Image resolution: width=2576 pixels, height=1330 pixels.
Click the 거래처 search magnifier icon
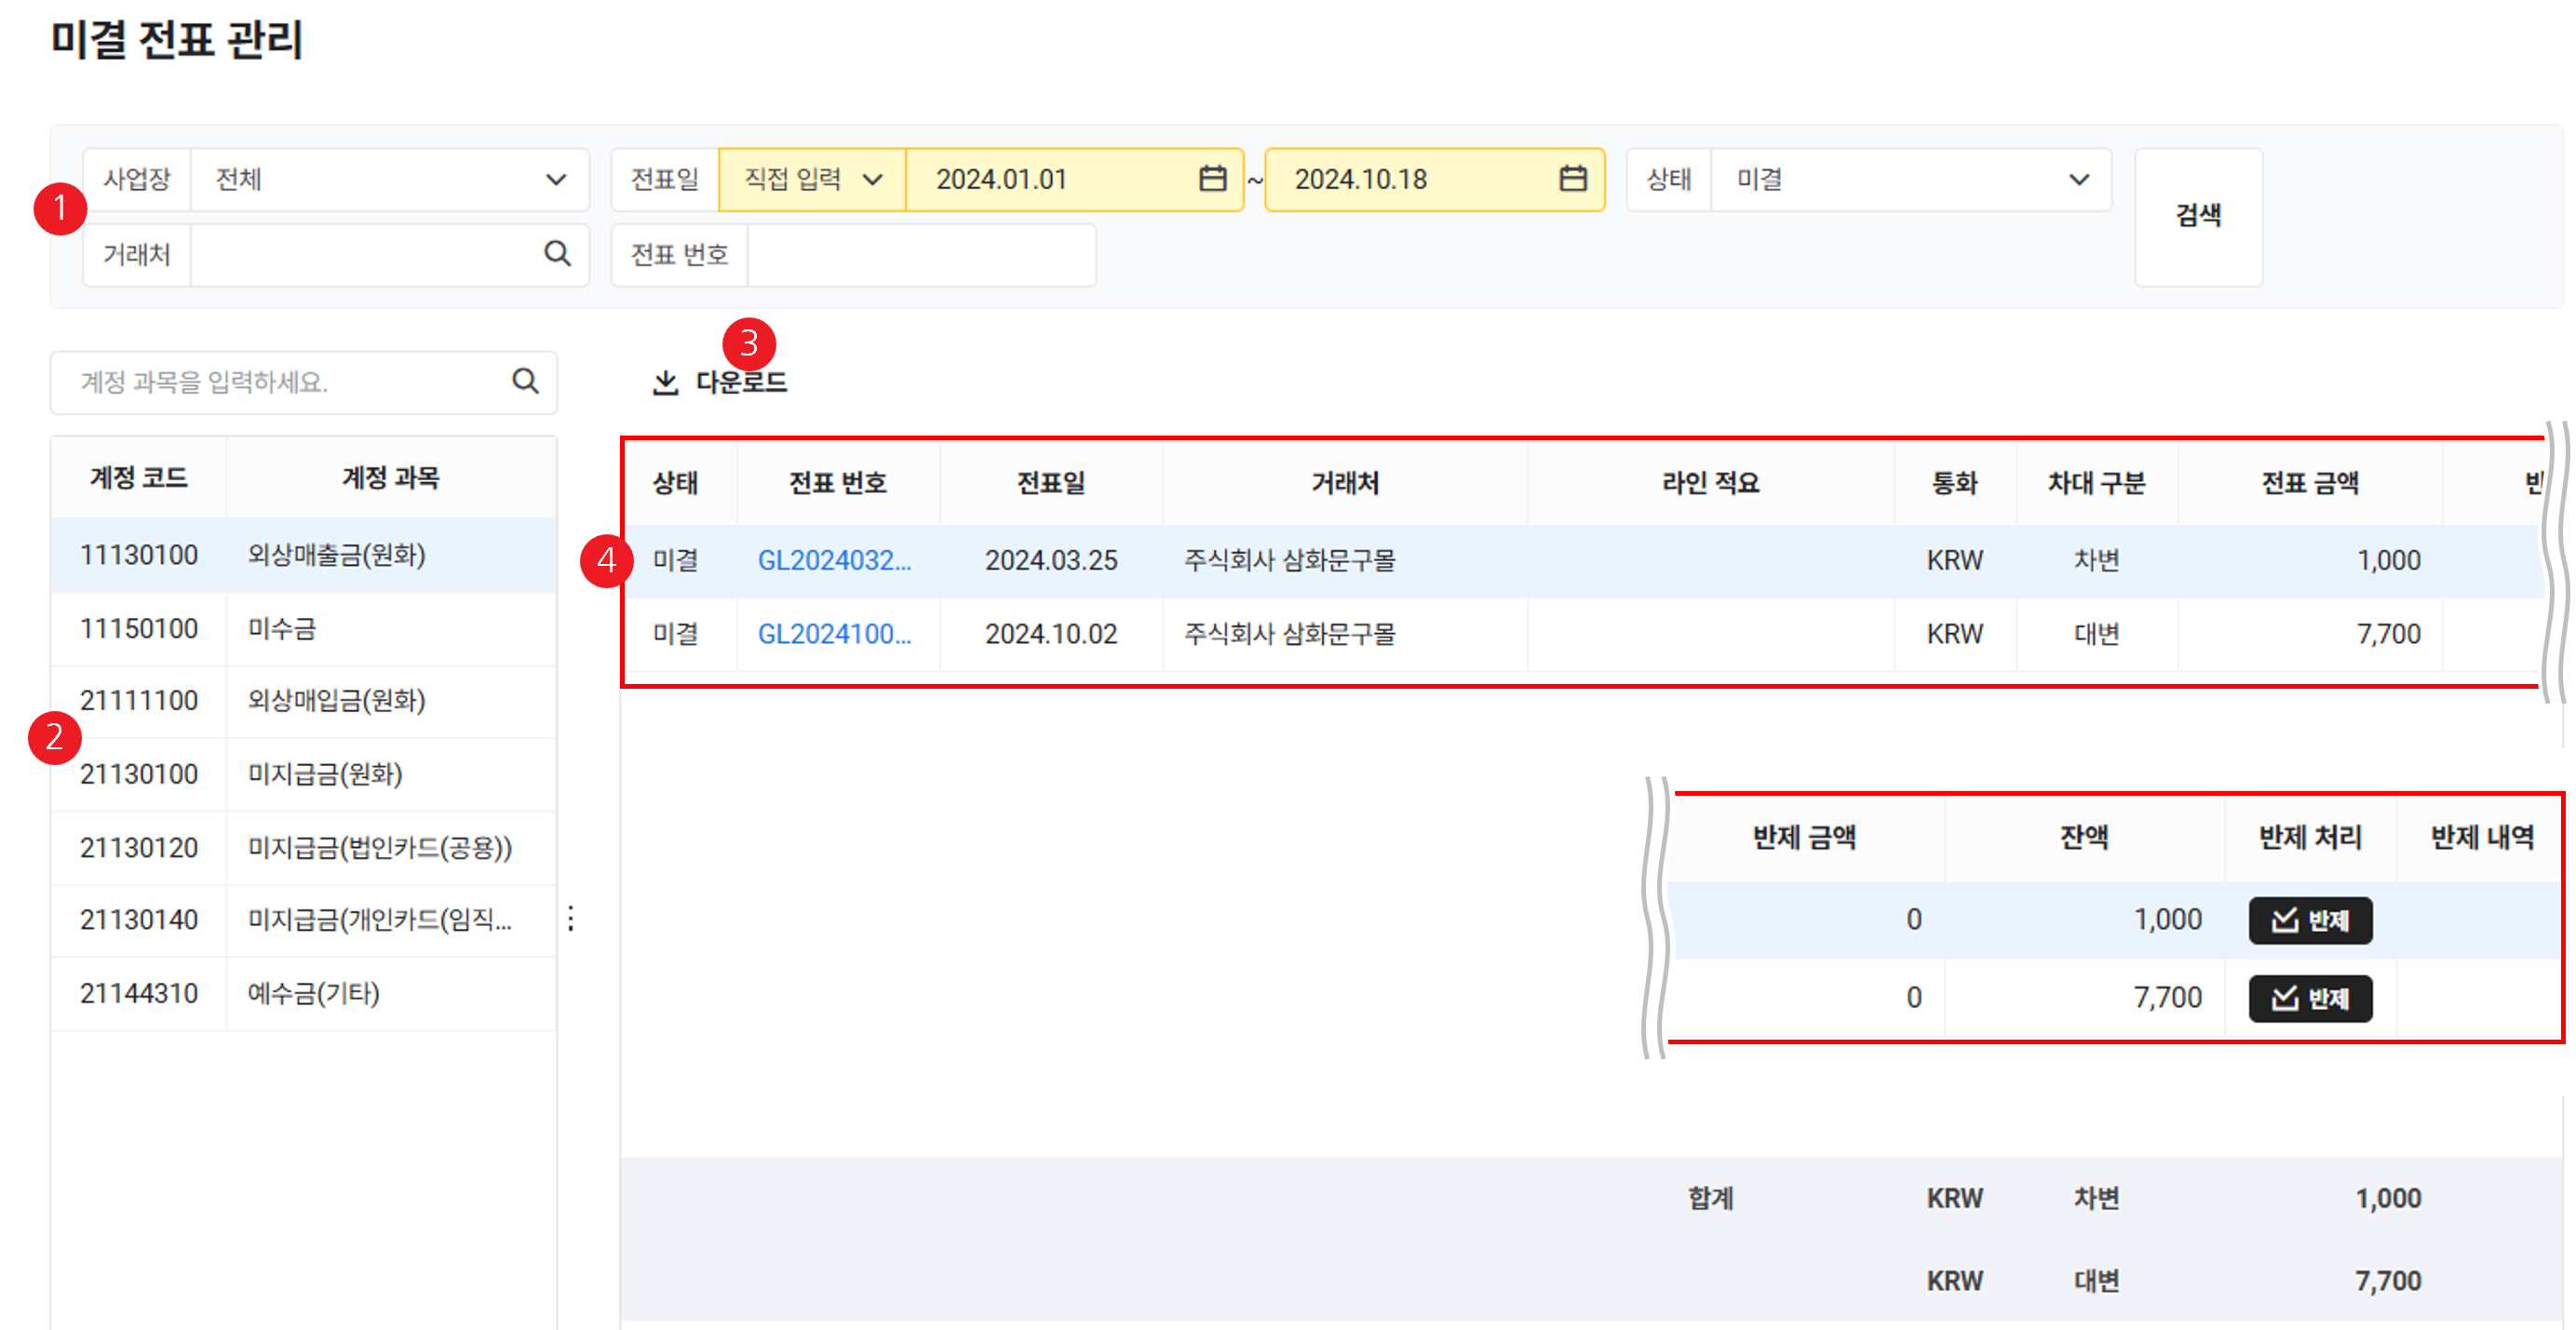tap(557, 254)
